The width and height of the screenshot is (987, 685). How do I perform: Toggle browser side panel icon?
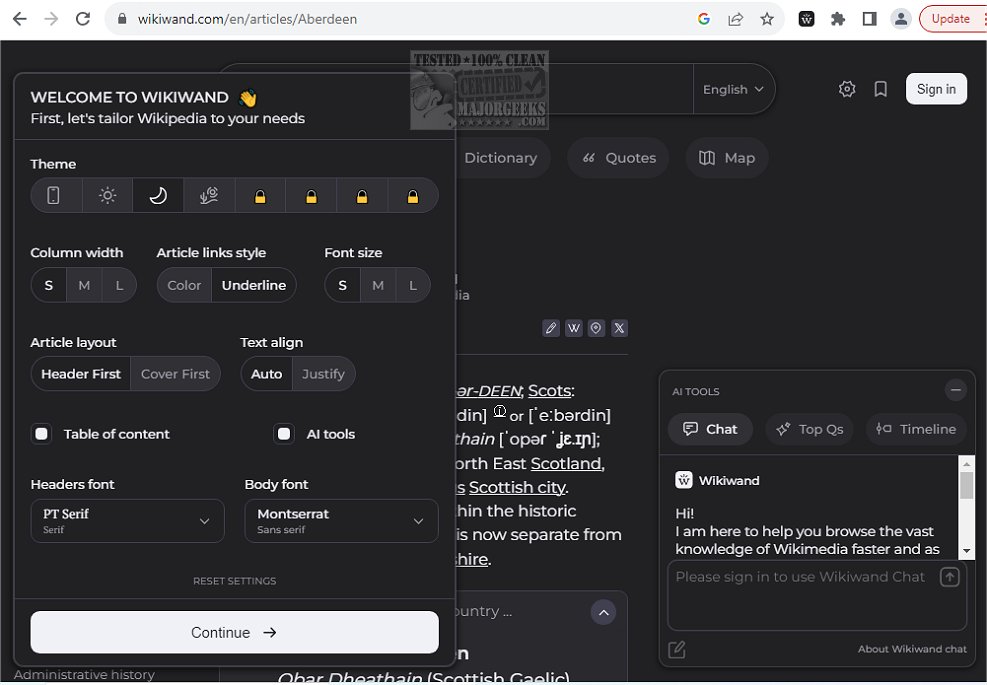[x=869, y=19]
